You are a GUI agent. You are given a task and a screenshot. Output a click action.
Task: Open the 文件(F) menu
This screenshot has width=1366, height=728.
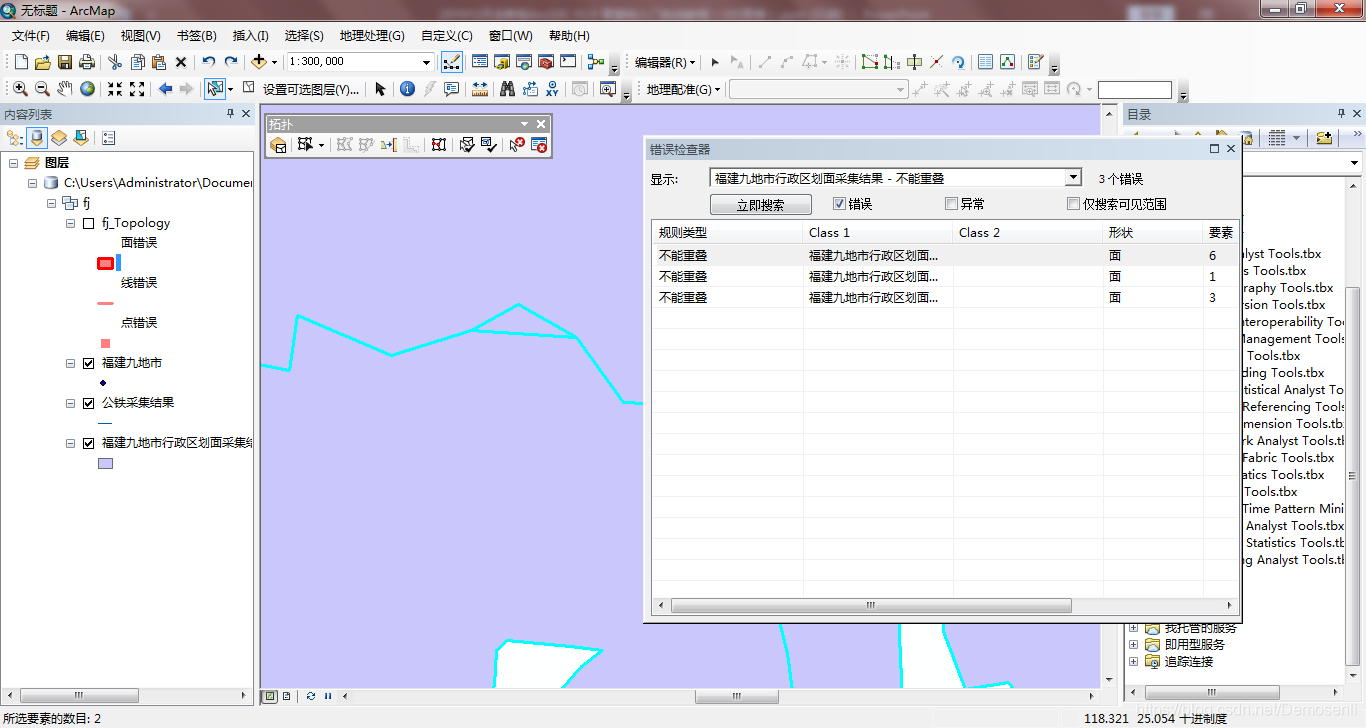[x=31, y=35]
